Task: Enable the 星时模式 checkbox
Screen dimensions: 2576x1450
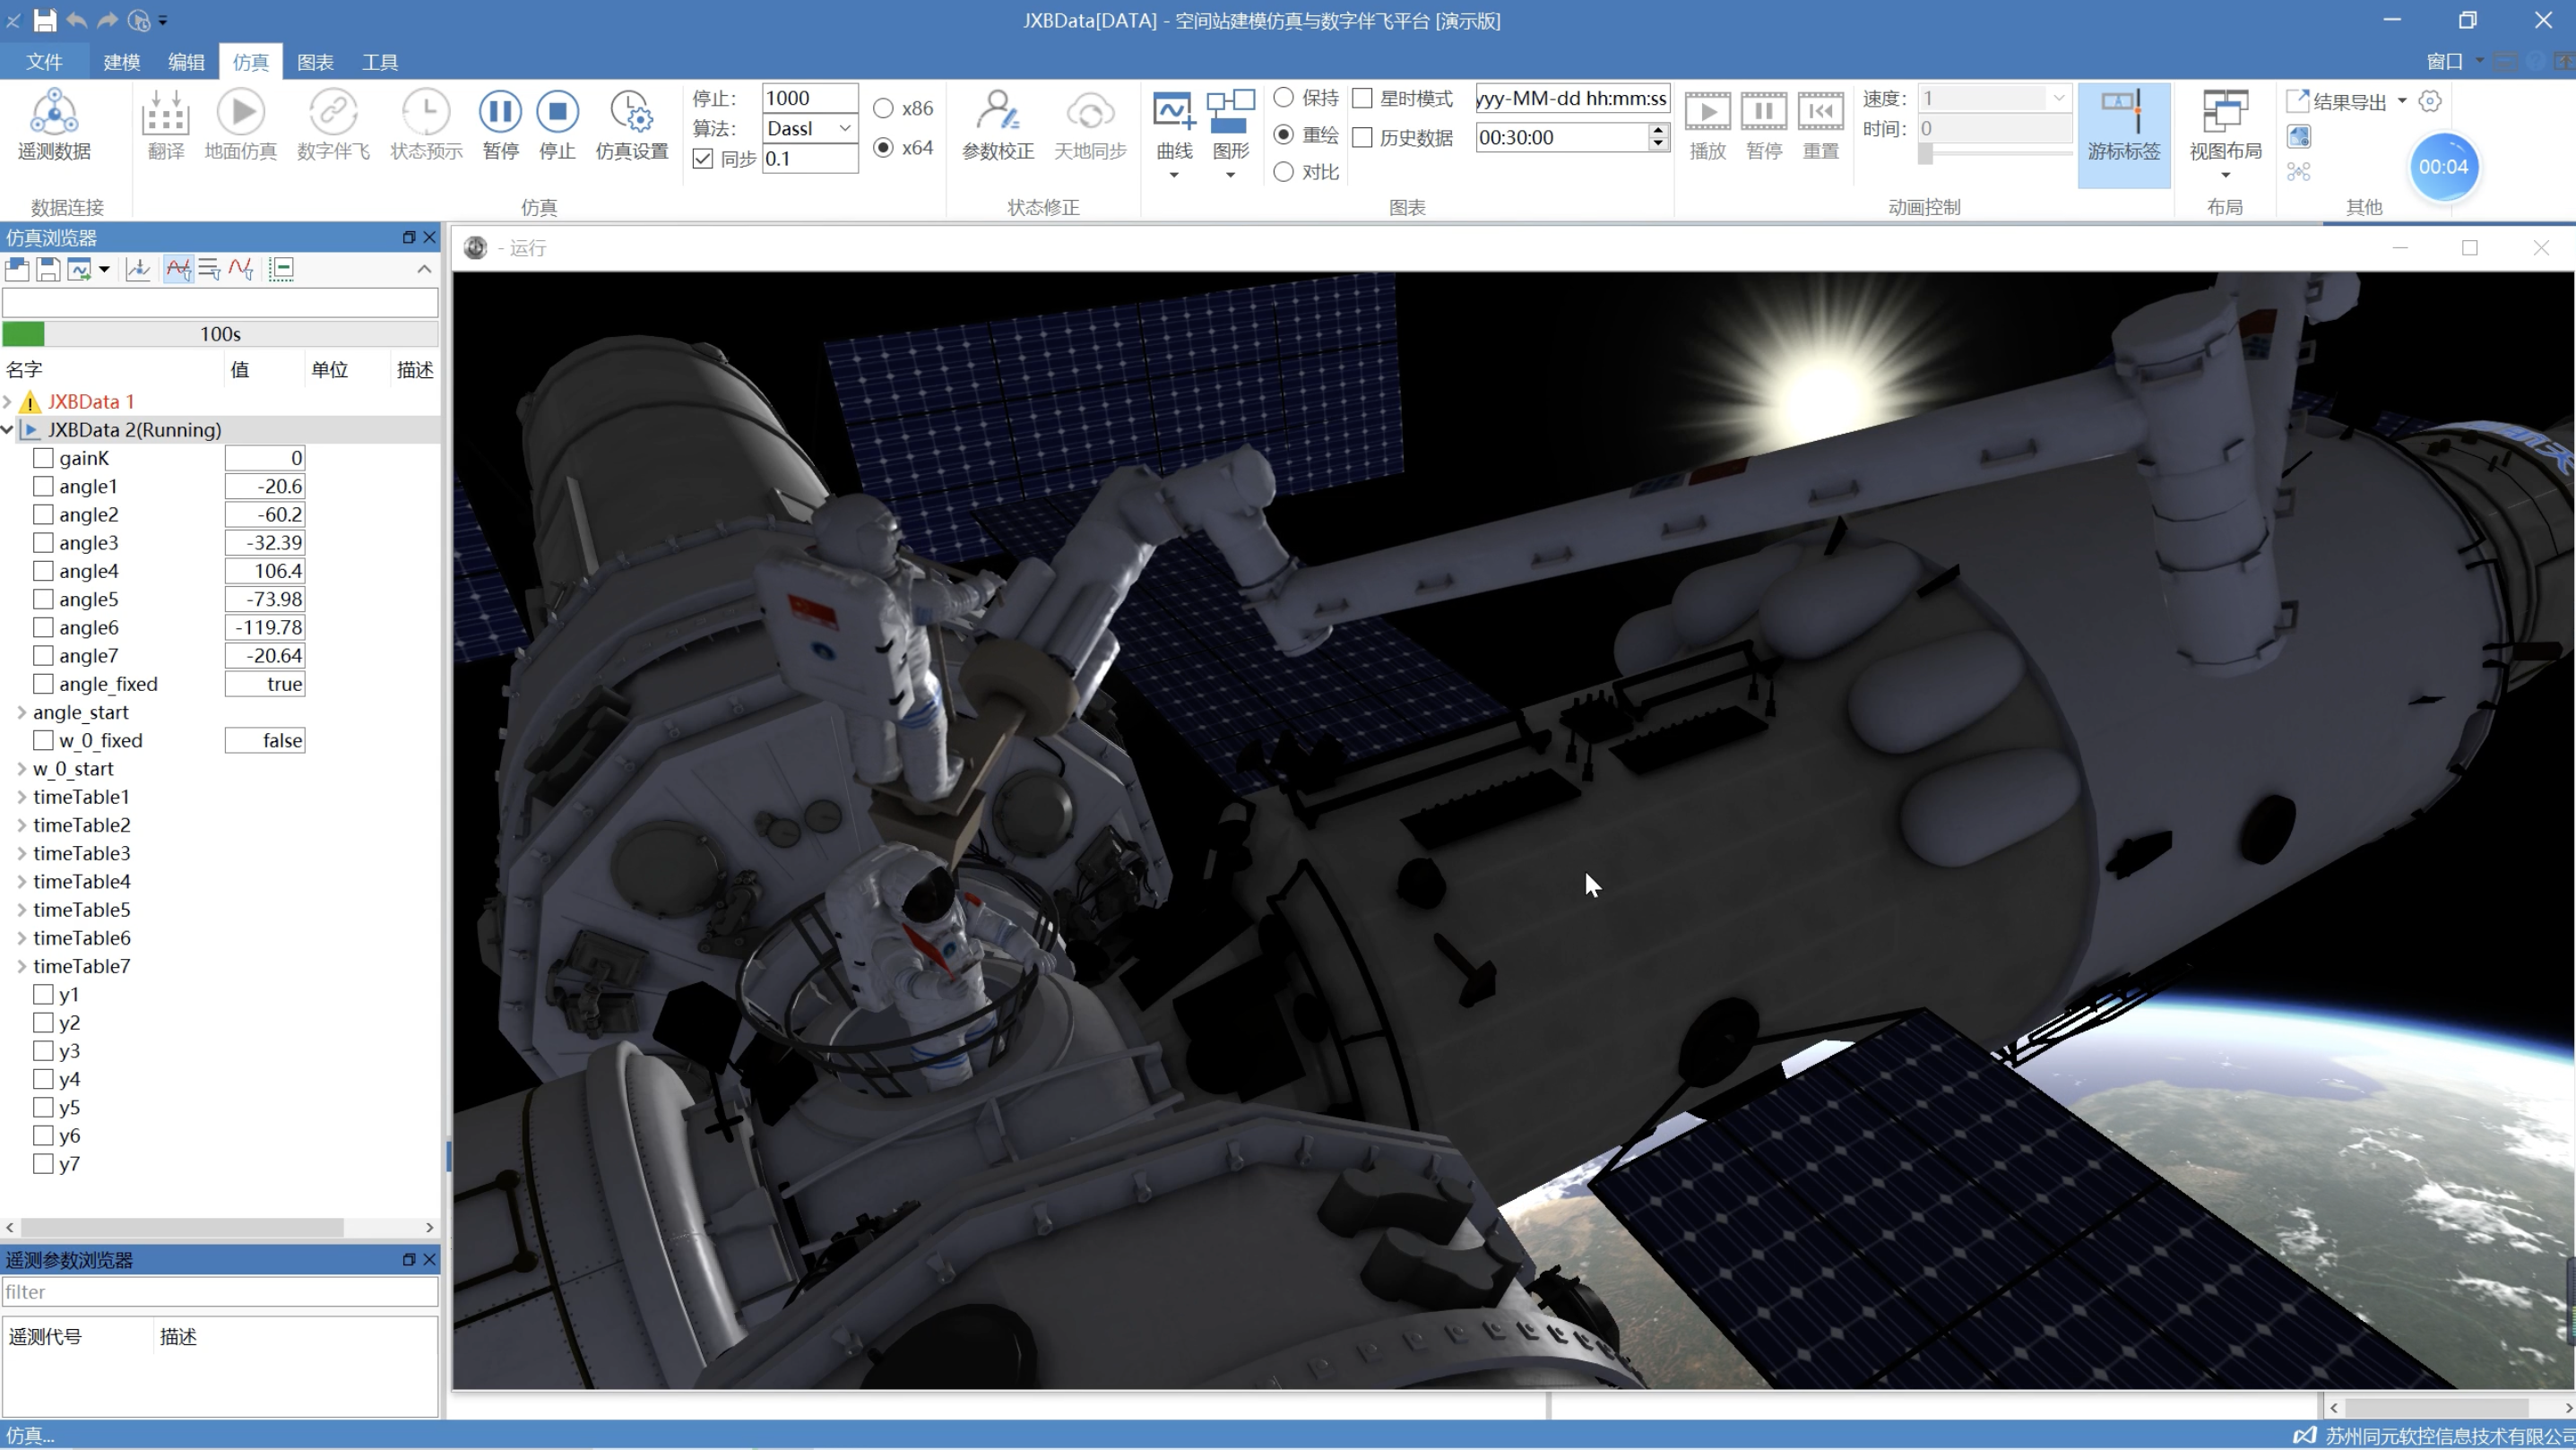Action: coord(1362,98)
